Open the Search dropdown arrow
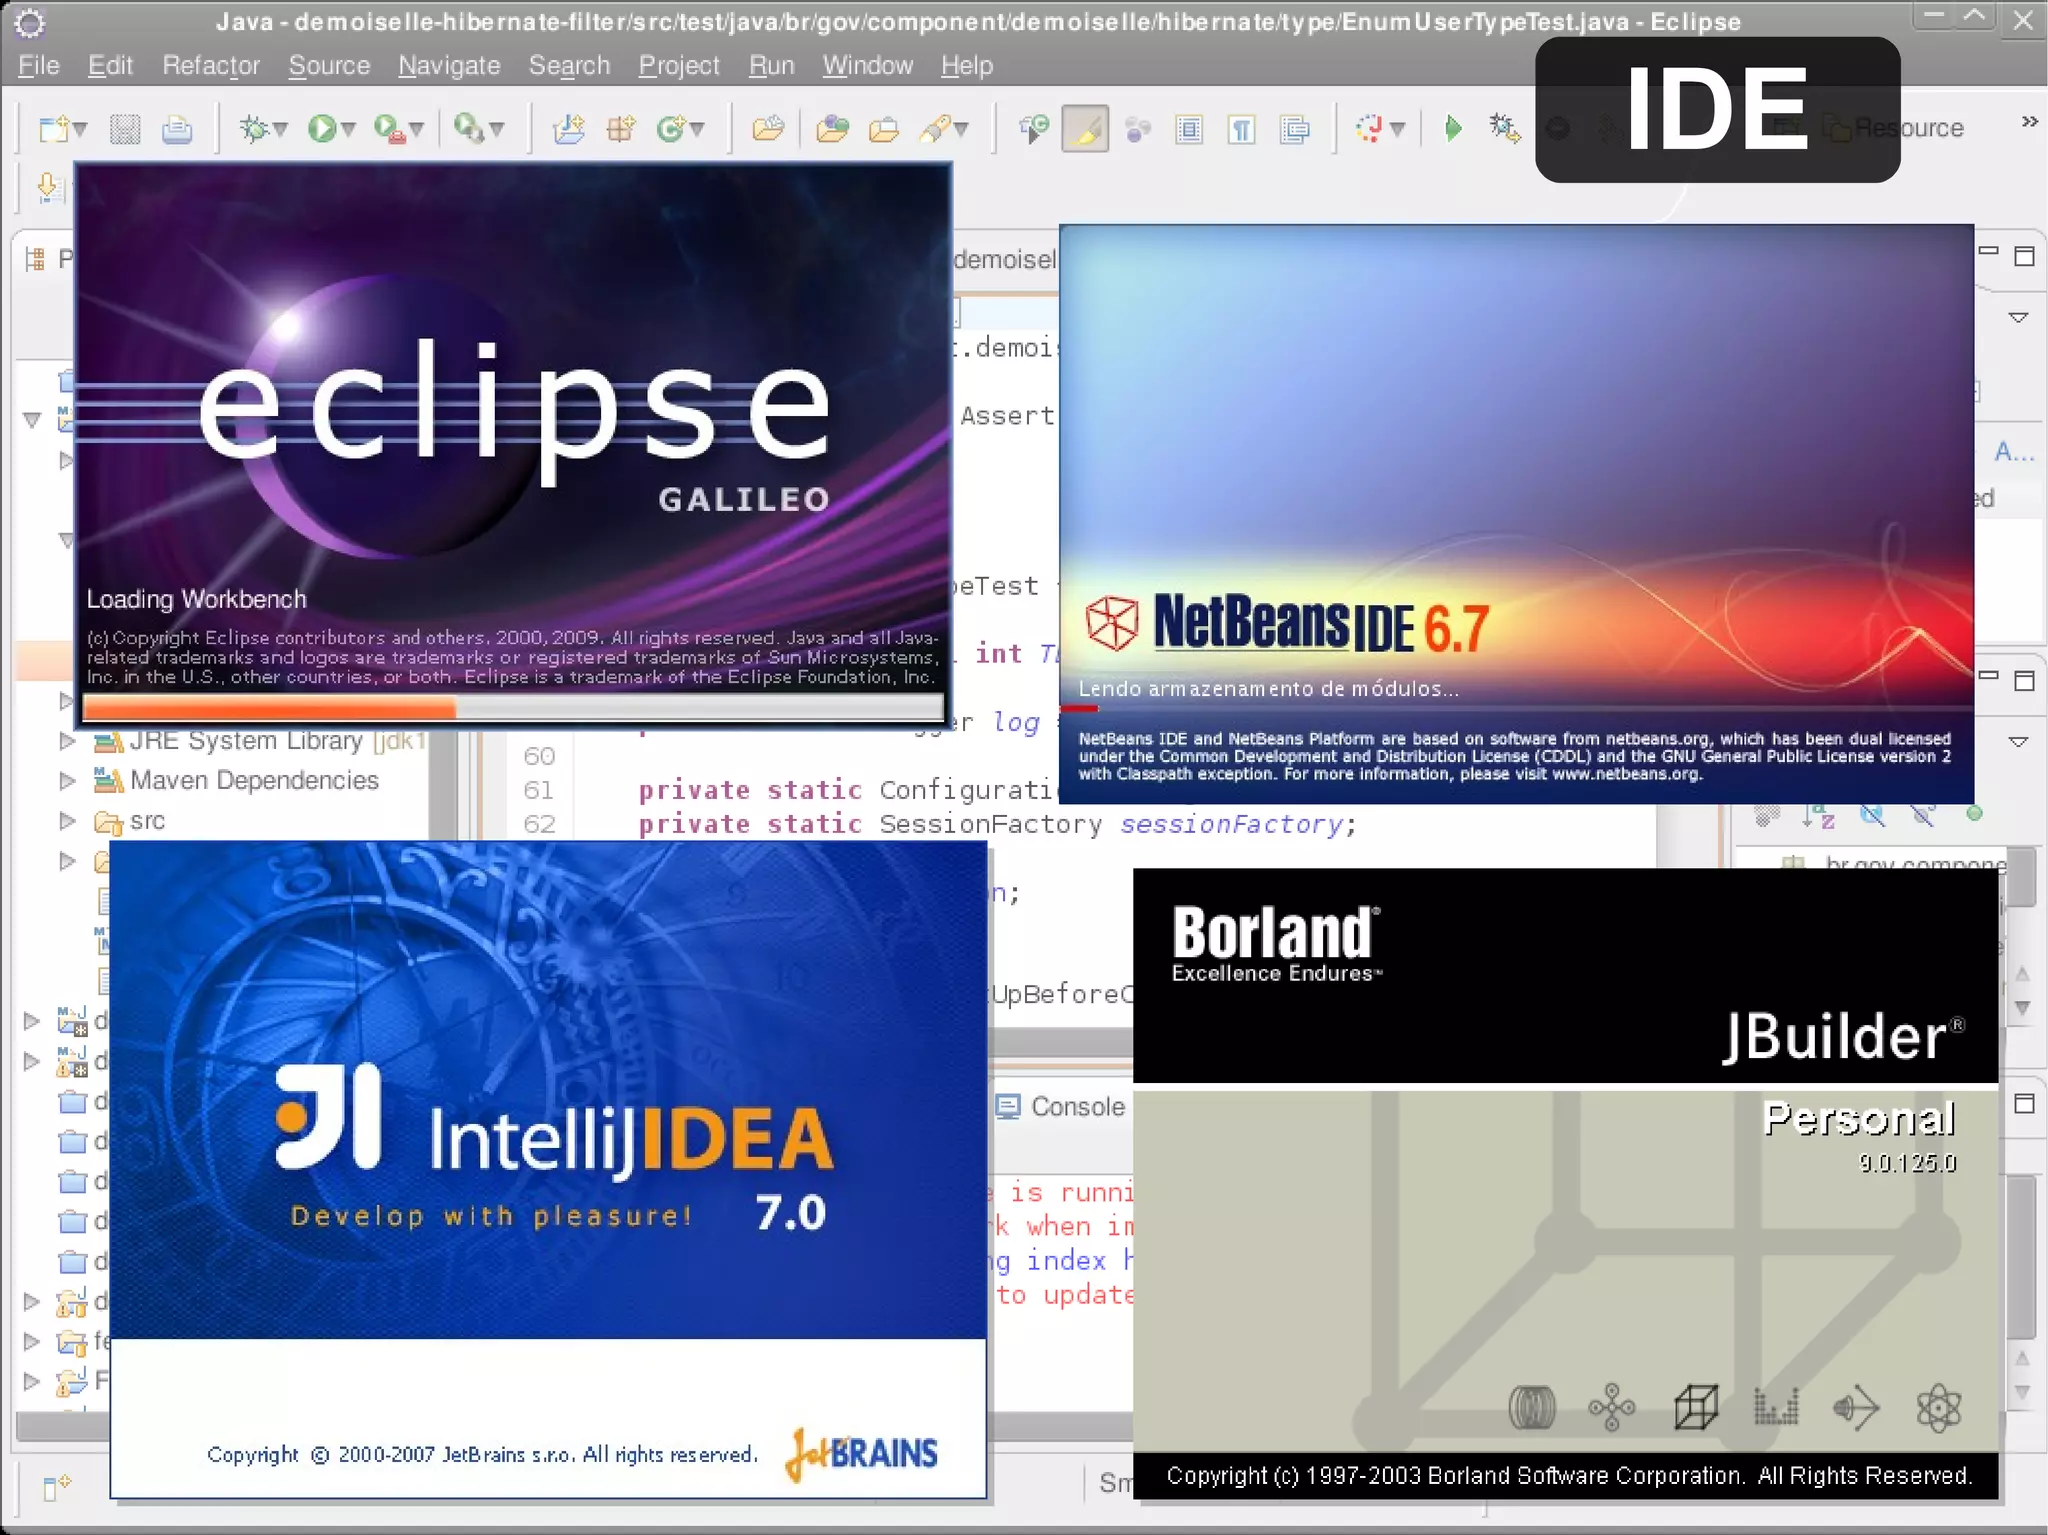The height and width of the screenshot is (1535, 2048). pyautogui.click(x=961, y=129)
